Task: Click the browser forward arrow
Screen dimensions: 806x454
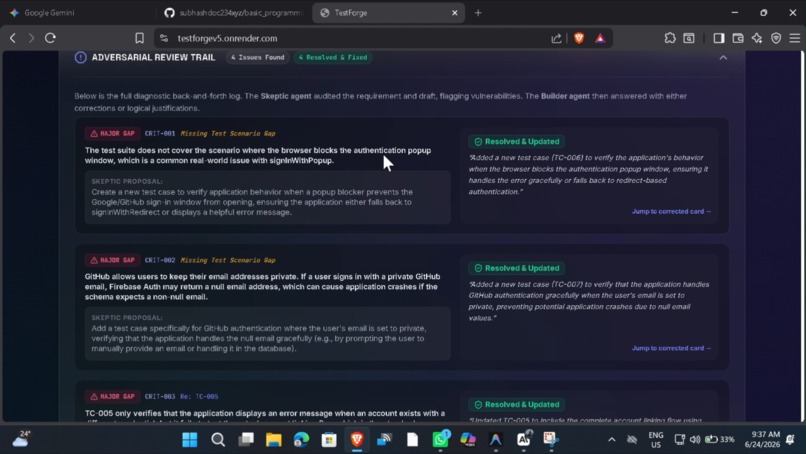Action: pos(31,38)
